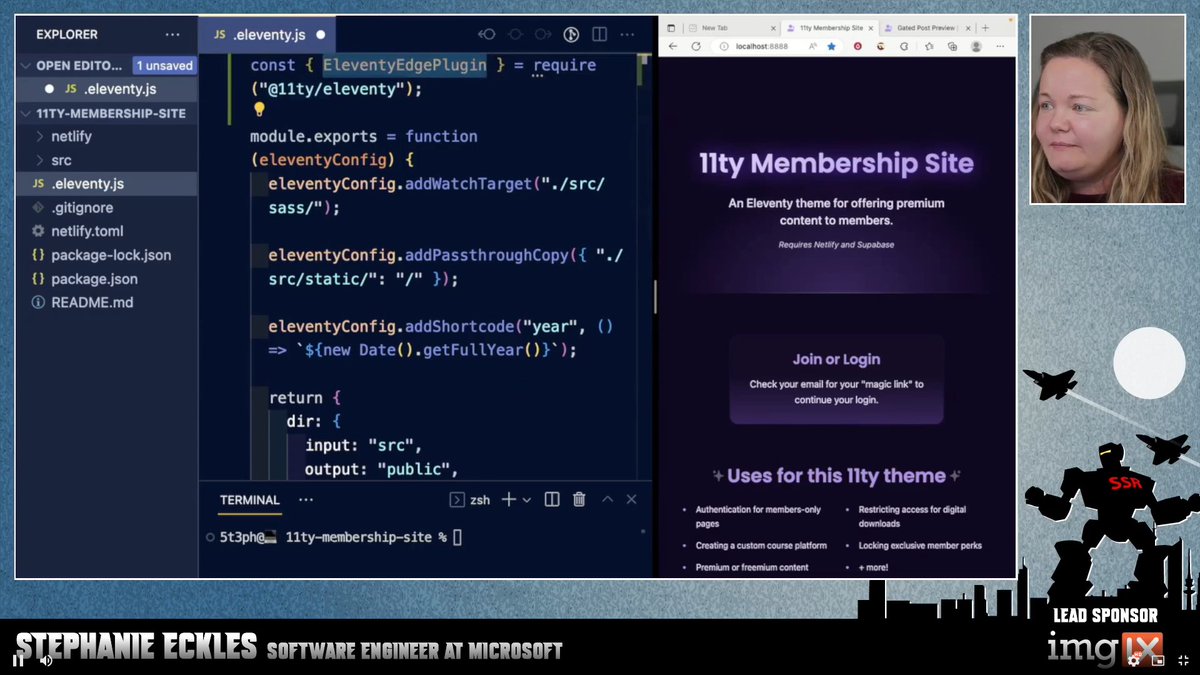Kill terminal with trash icon
The height and width of the screenshot is (675, 1200).
point(579,499)
